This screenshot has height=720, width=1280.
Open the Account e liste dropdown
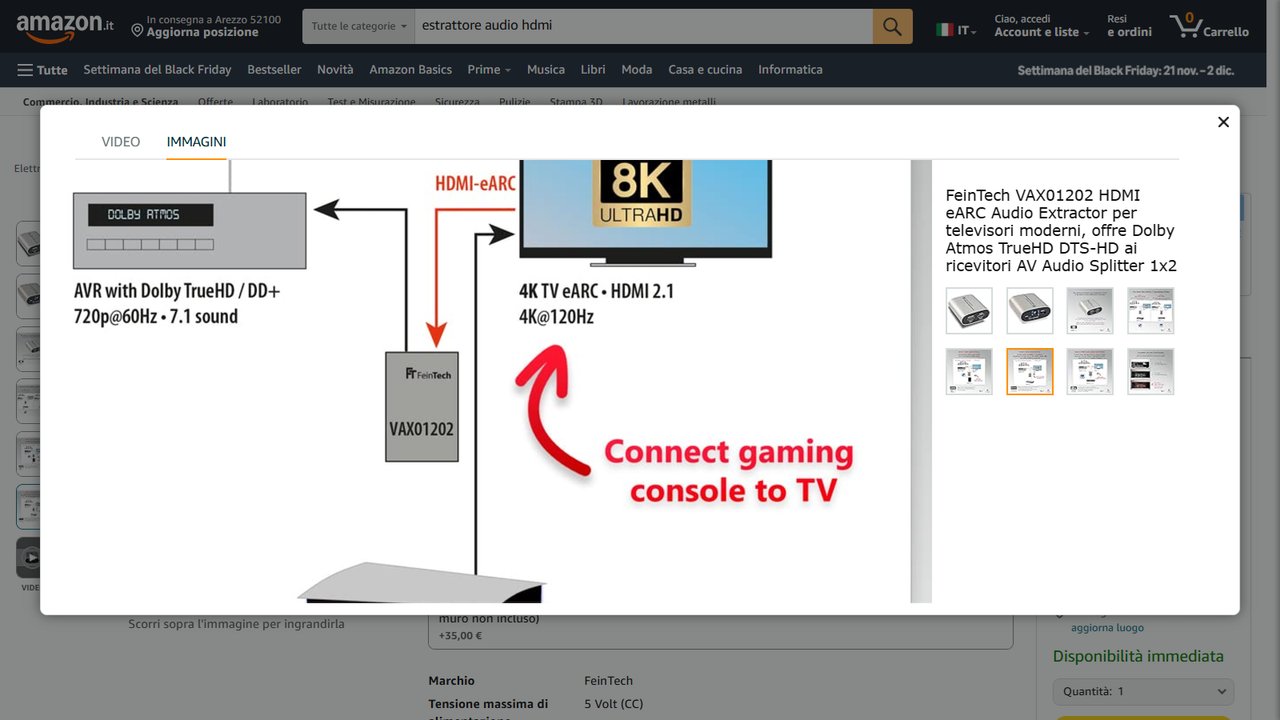tap(1042, 26)
